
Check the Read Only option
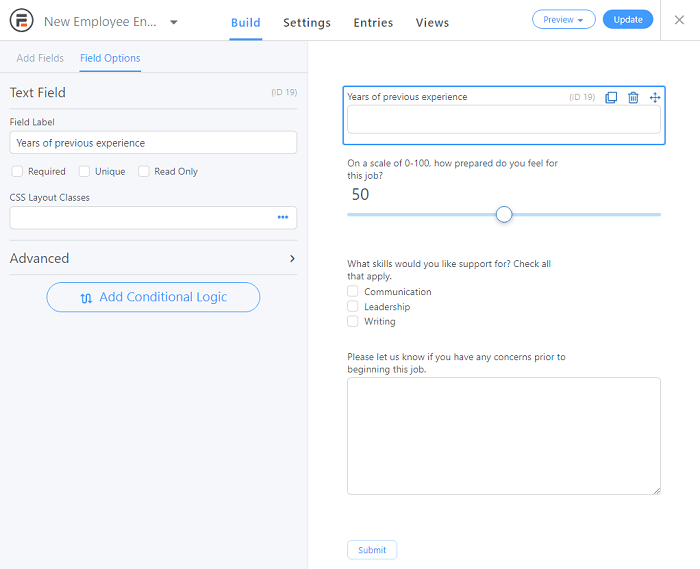pyautogui.click(x=143, y=171)
